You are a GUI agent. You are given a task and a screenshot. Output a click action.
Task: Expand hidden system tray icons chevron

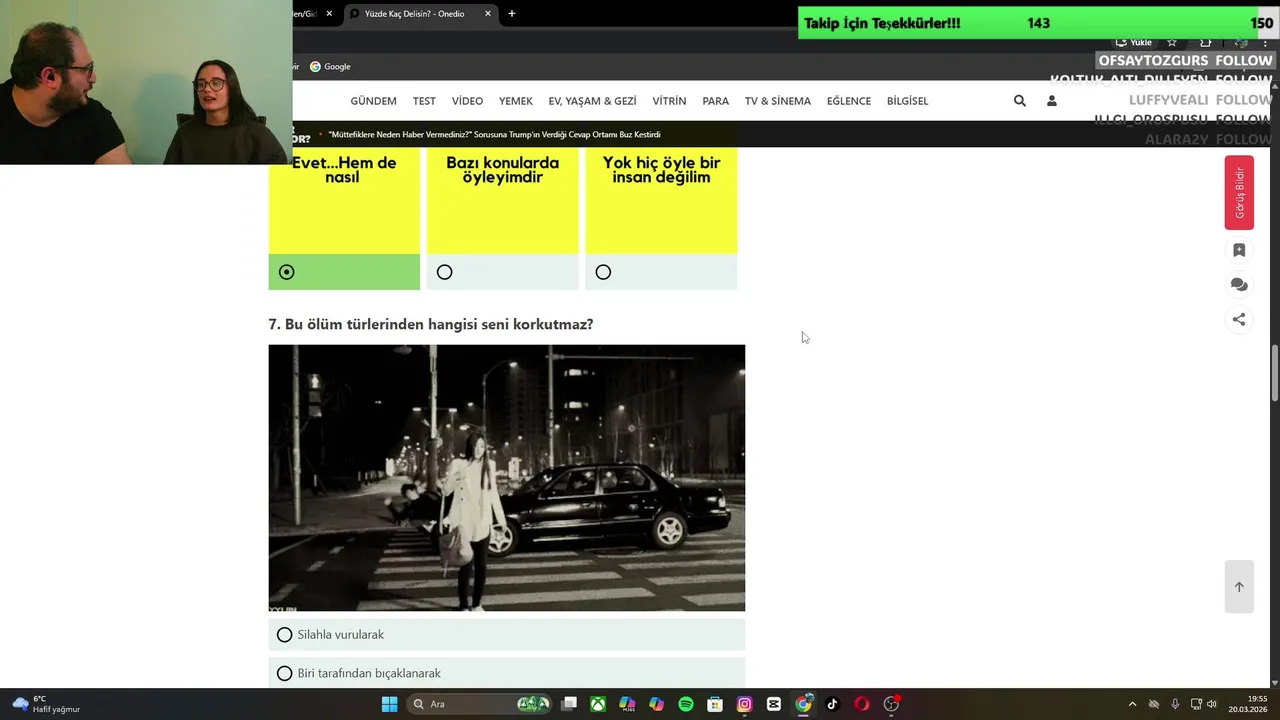pos(1132,704)
